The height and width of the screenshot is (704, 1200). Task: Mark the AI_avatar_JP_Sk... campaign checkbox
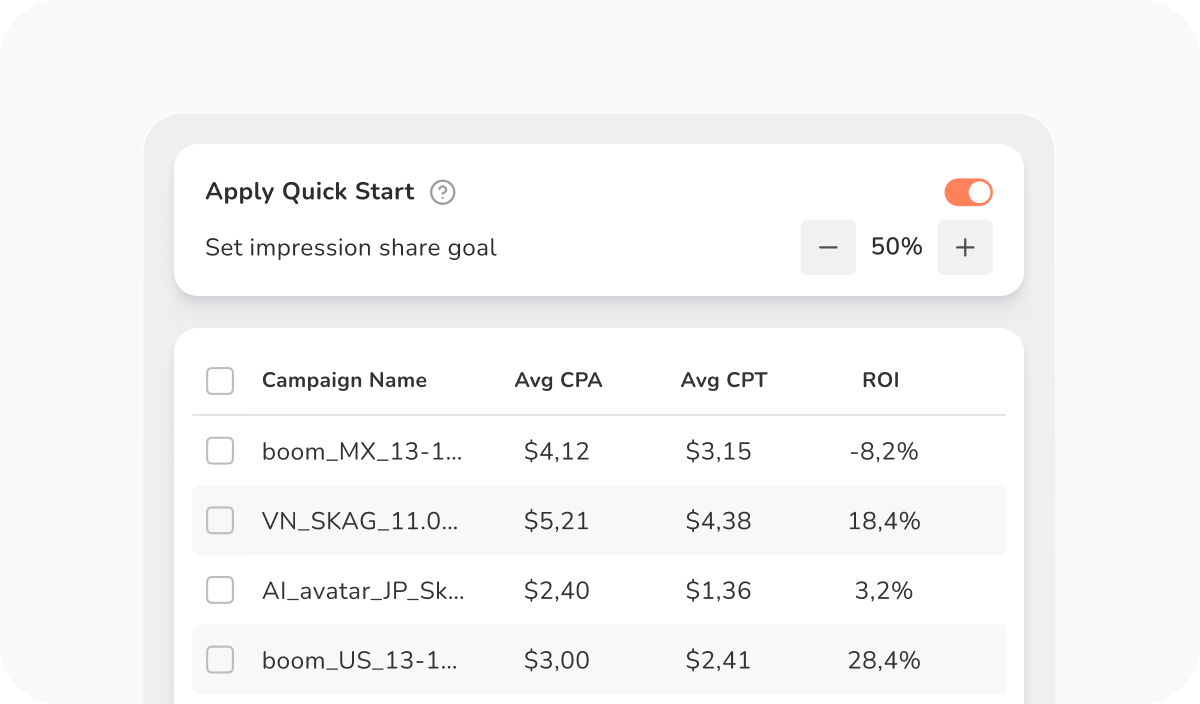pos(220,590)
